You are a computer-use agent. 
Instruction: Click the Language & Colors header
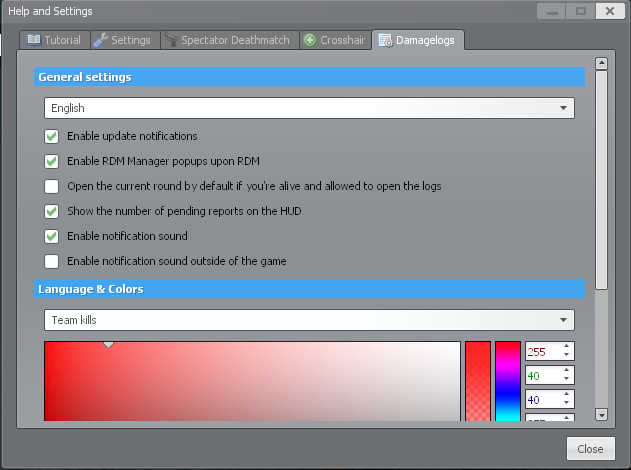point(309,289)
